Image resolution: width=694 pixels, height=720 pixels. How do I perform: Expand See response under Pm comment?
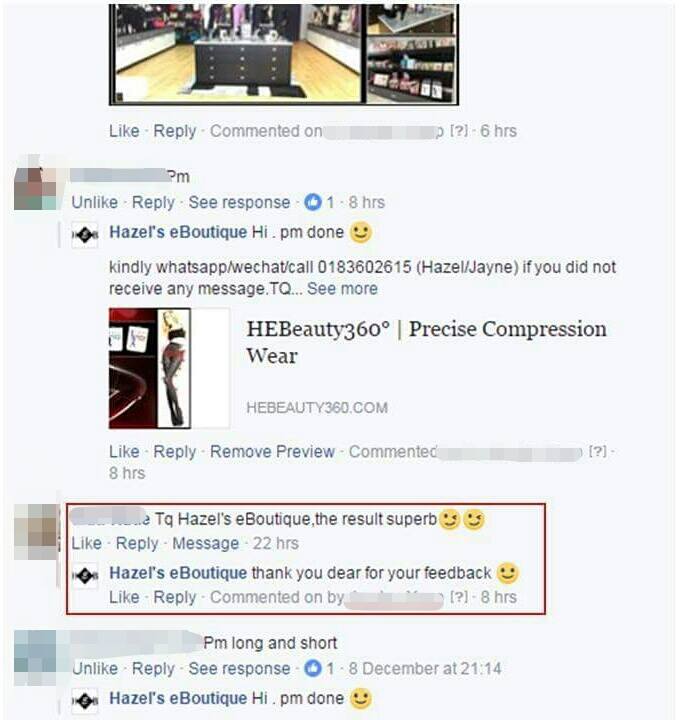239,202
